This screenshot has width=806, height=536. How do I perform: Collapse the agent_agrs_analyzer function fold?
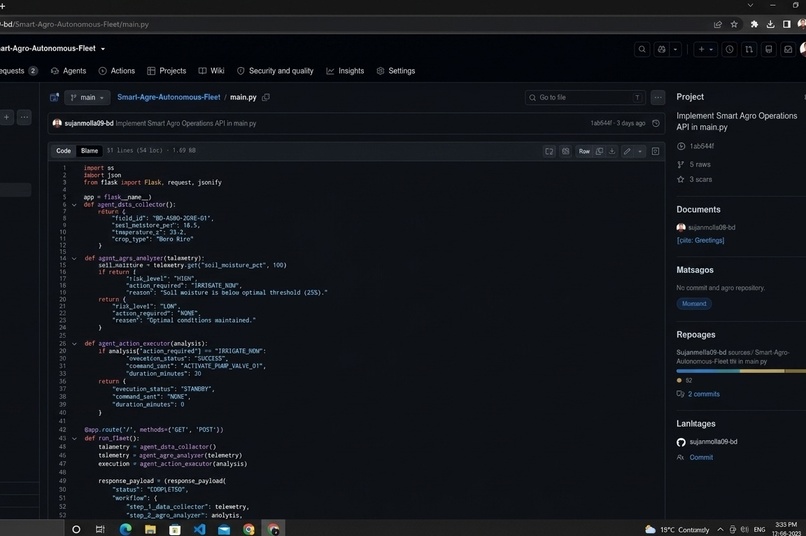coord(74,258)
